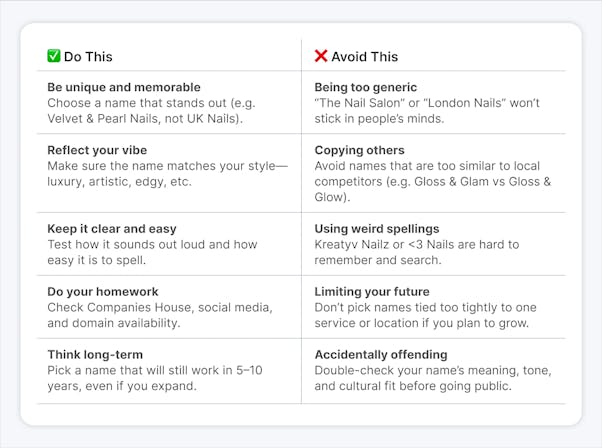This screenshot has width=602, height=448.
Task: Click the 'Think long-term' heading
Action: pyautogui.click(x=95, y=355)
